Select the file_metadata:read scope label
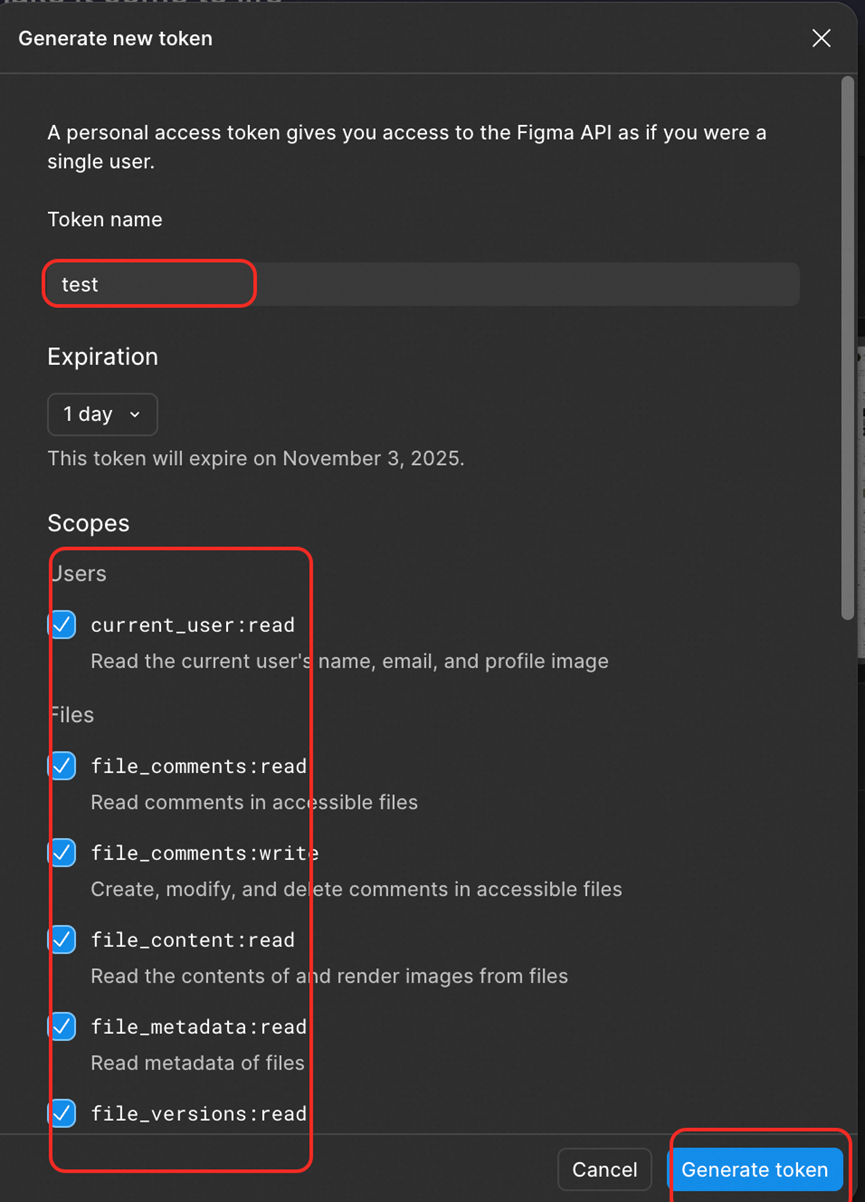 point(199,1026)
